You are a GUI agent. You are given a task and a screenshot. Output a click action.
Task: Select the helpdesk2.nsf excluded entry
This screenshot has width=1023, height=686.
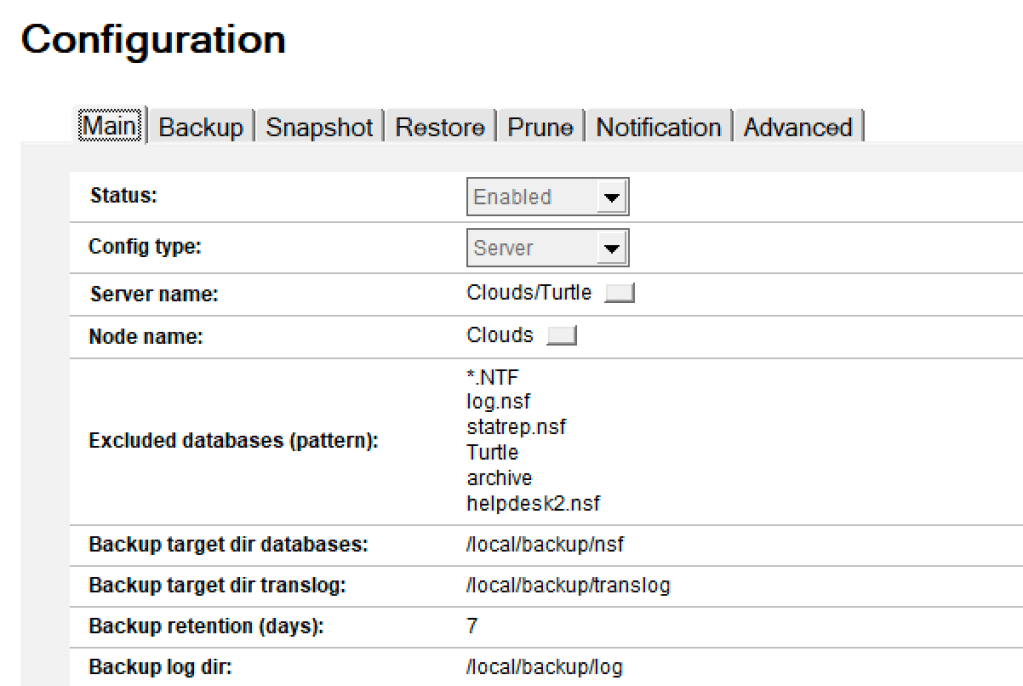click(x=533, y=503)
